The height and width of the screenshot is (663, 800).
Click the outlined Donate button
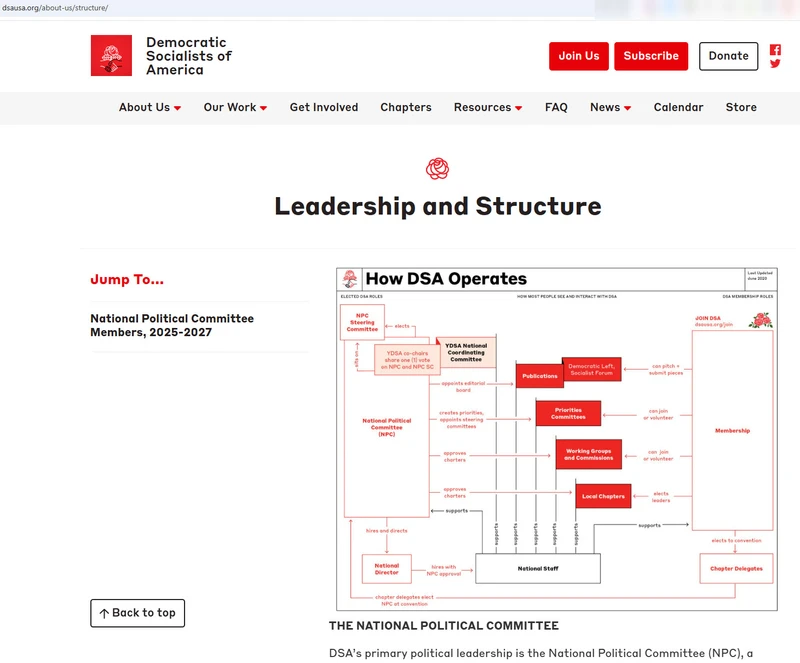pos(728,56)
